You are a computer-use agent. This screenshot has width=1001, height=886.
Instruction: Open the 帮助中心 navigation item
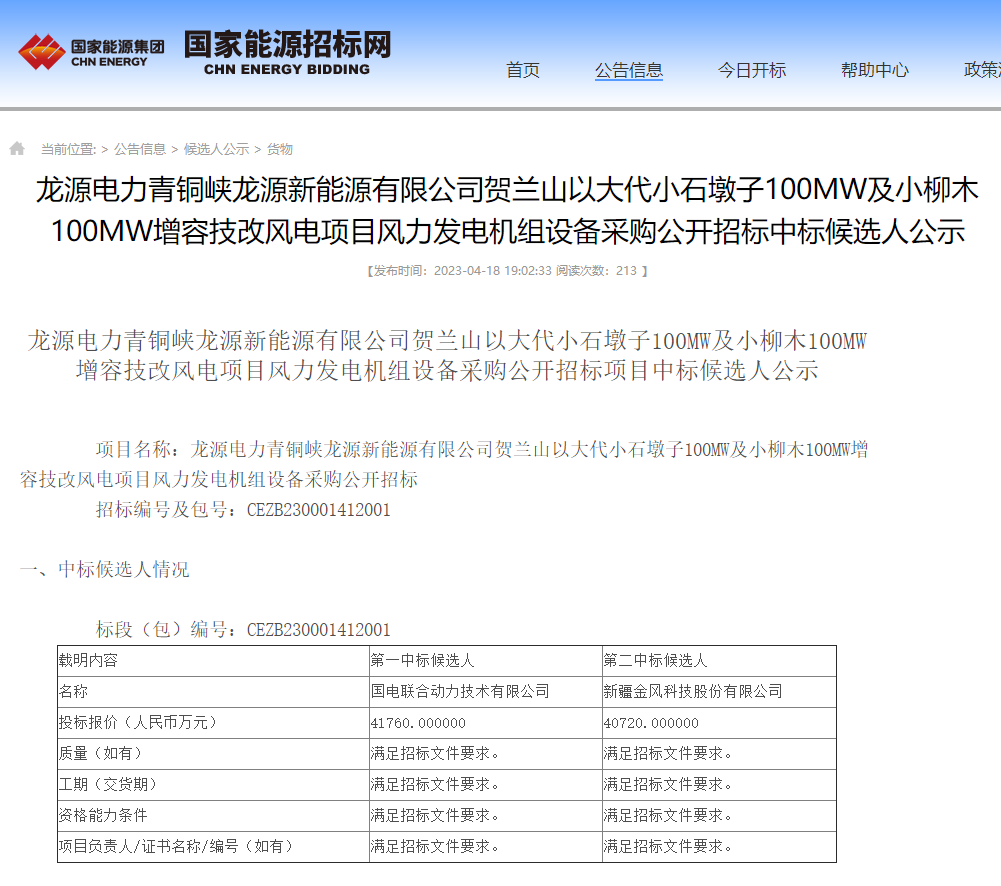(x=875, y=70)
